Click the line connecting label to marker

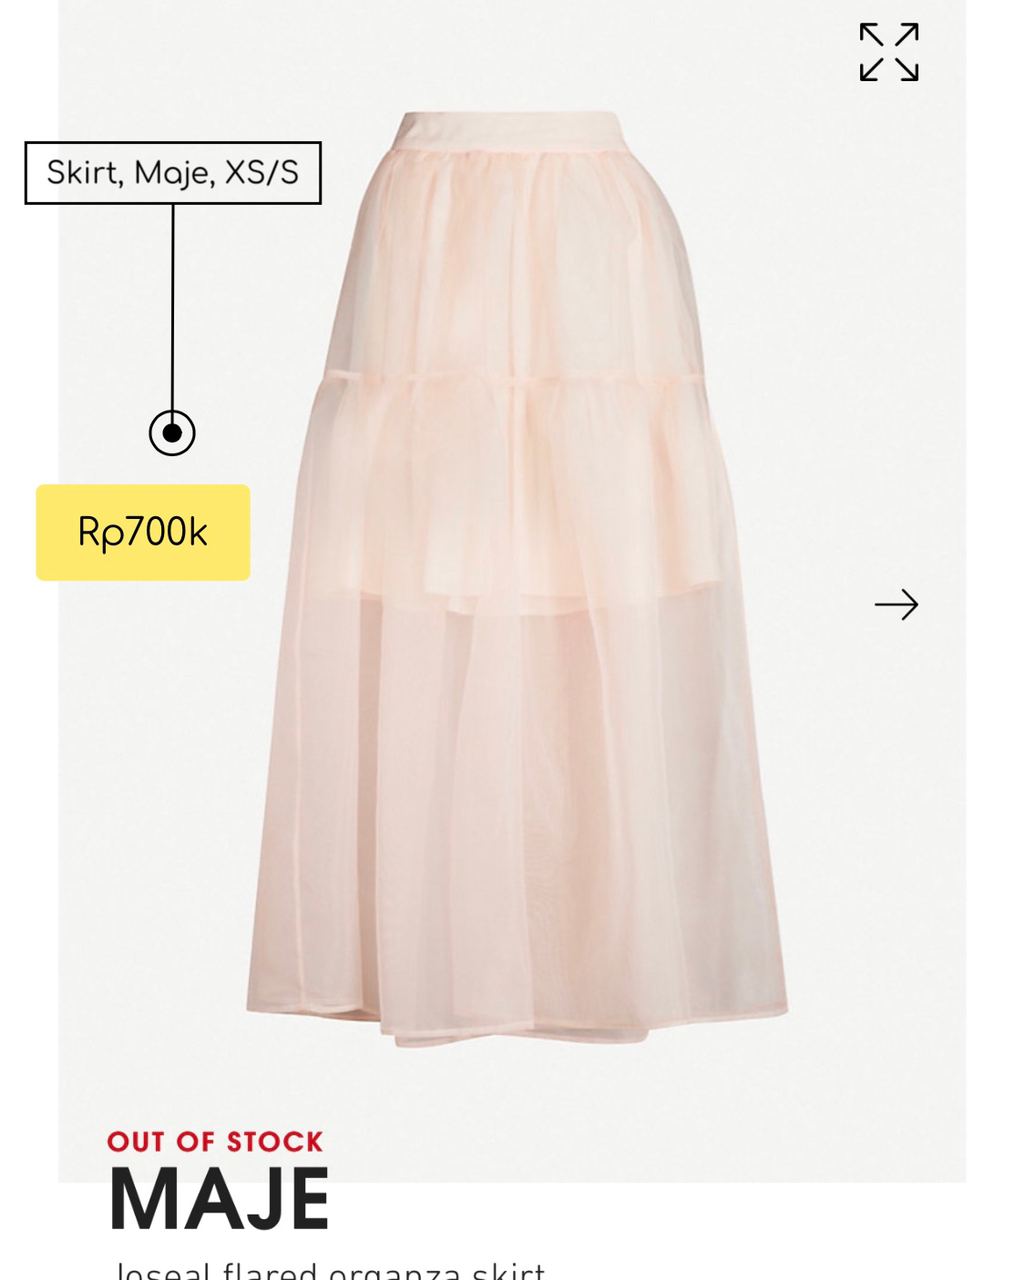pyautogui.click(x=172, y=307)
